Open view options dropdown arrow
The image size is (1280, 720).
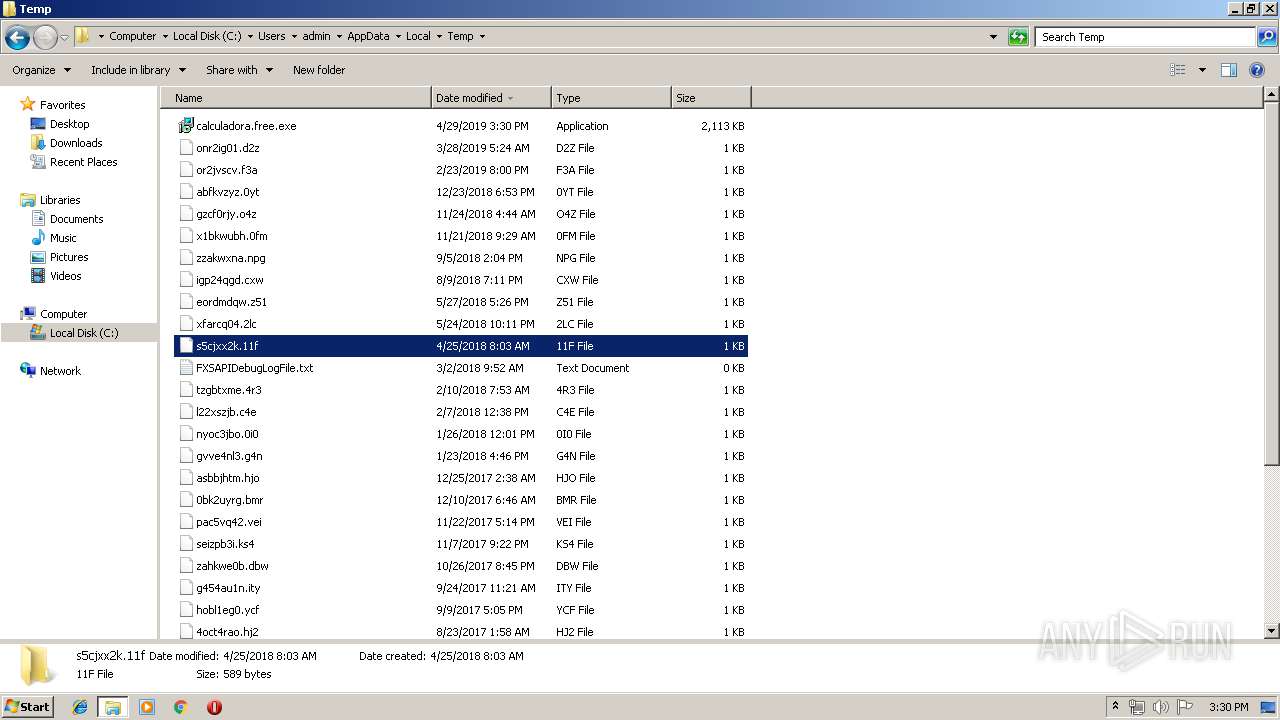pos(1202,70)
